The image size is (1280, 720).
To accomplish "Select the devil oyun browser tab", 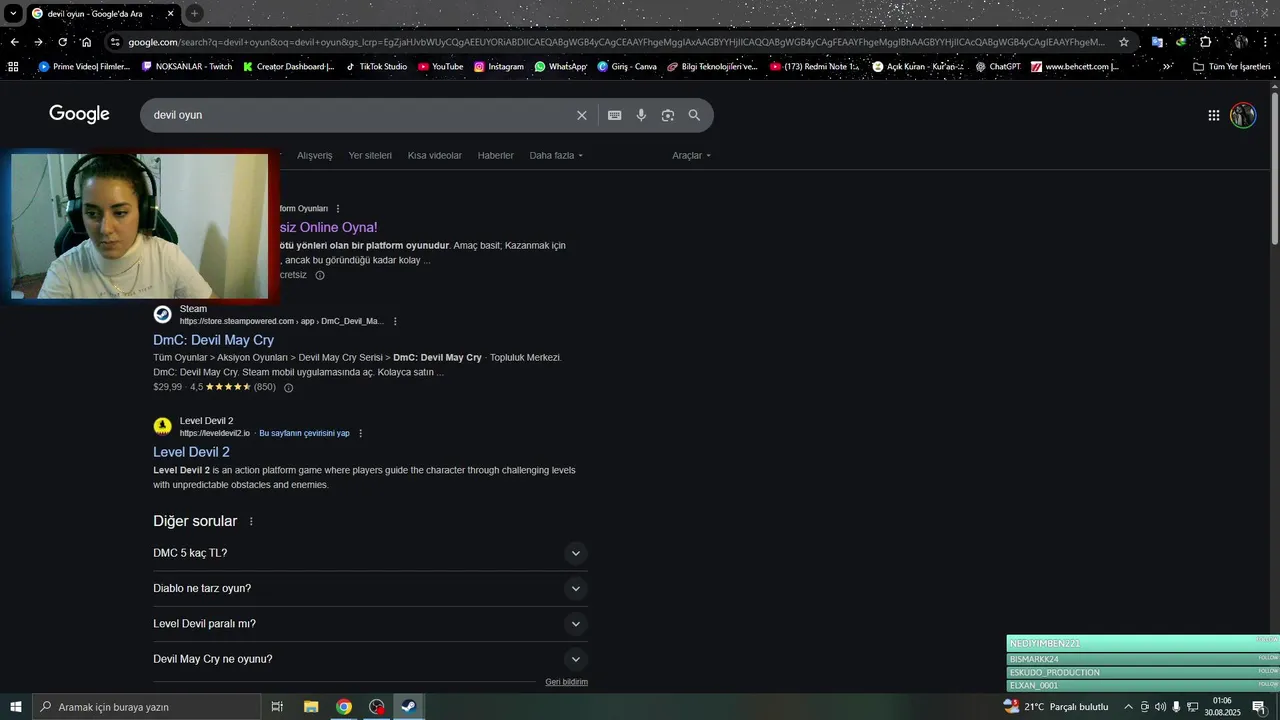I will (103, 14).
